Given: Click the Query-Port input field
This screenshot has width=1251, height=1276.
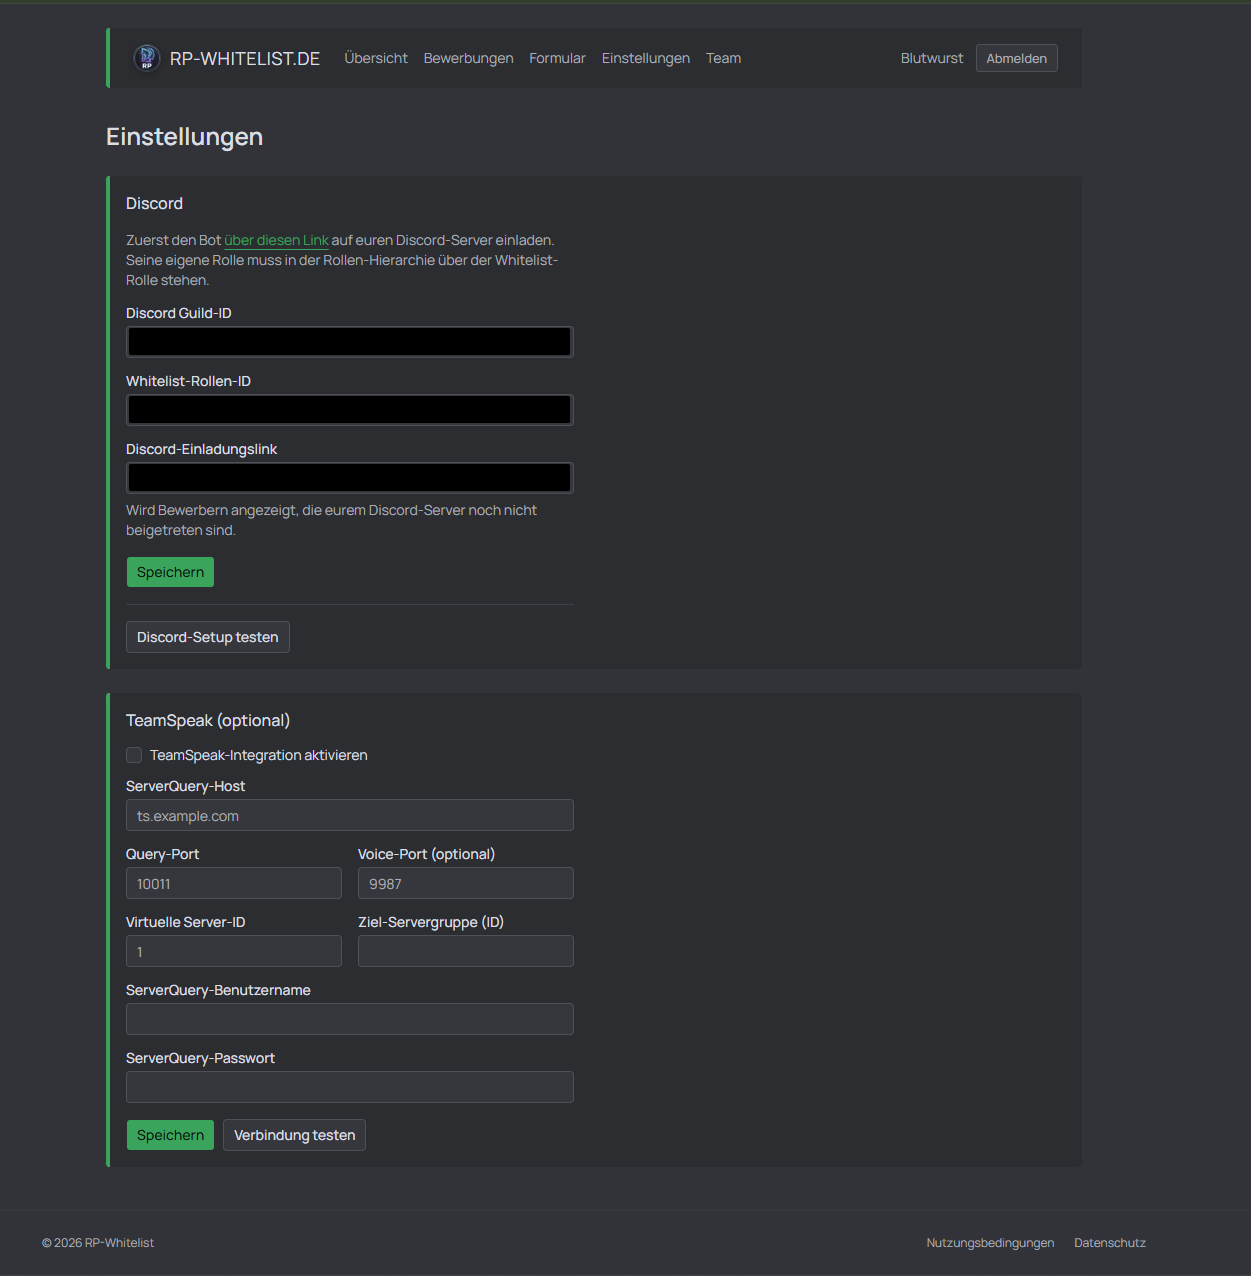Looking at the screenshot, I should click(234, 883).
